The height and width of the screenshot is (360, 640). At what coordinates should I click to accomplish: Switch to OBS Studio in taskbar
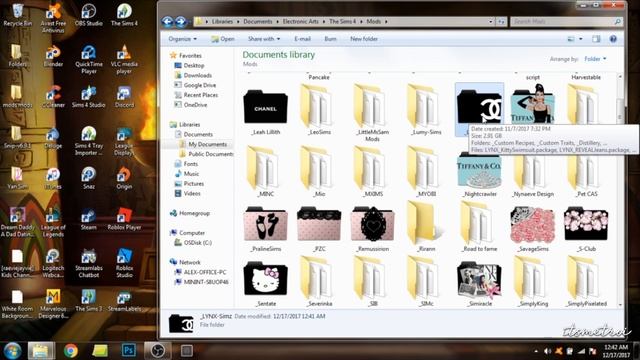[x=158, y=350]
